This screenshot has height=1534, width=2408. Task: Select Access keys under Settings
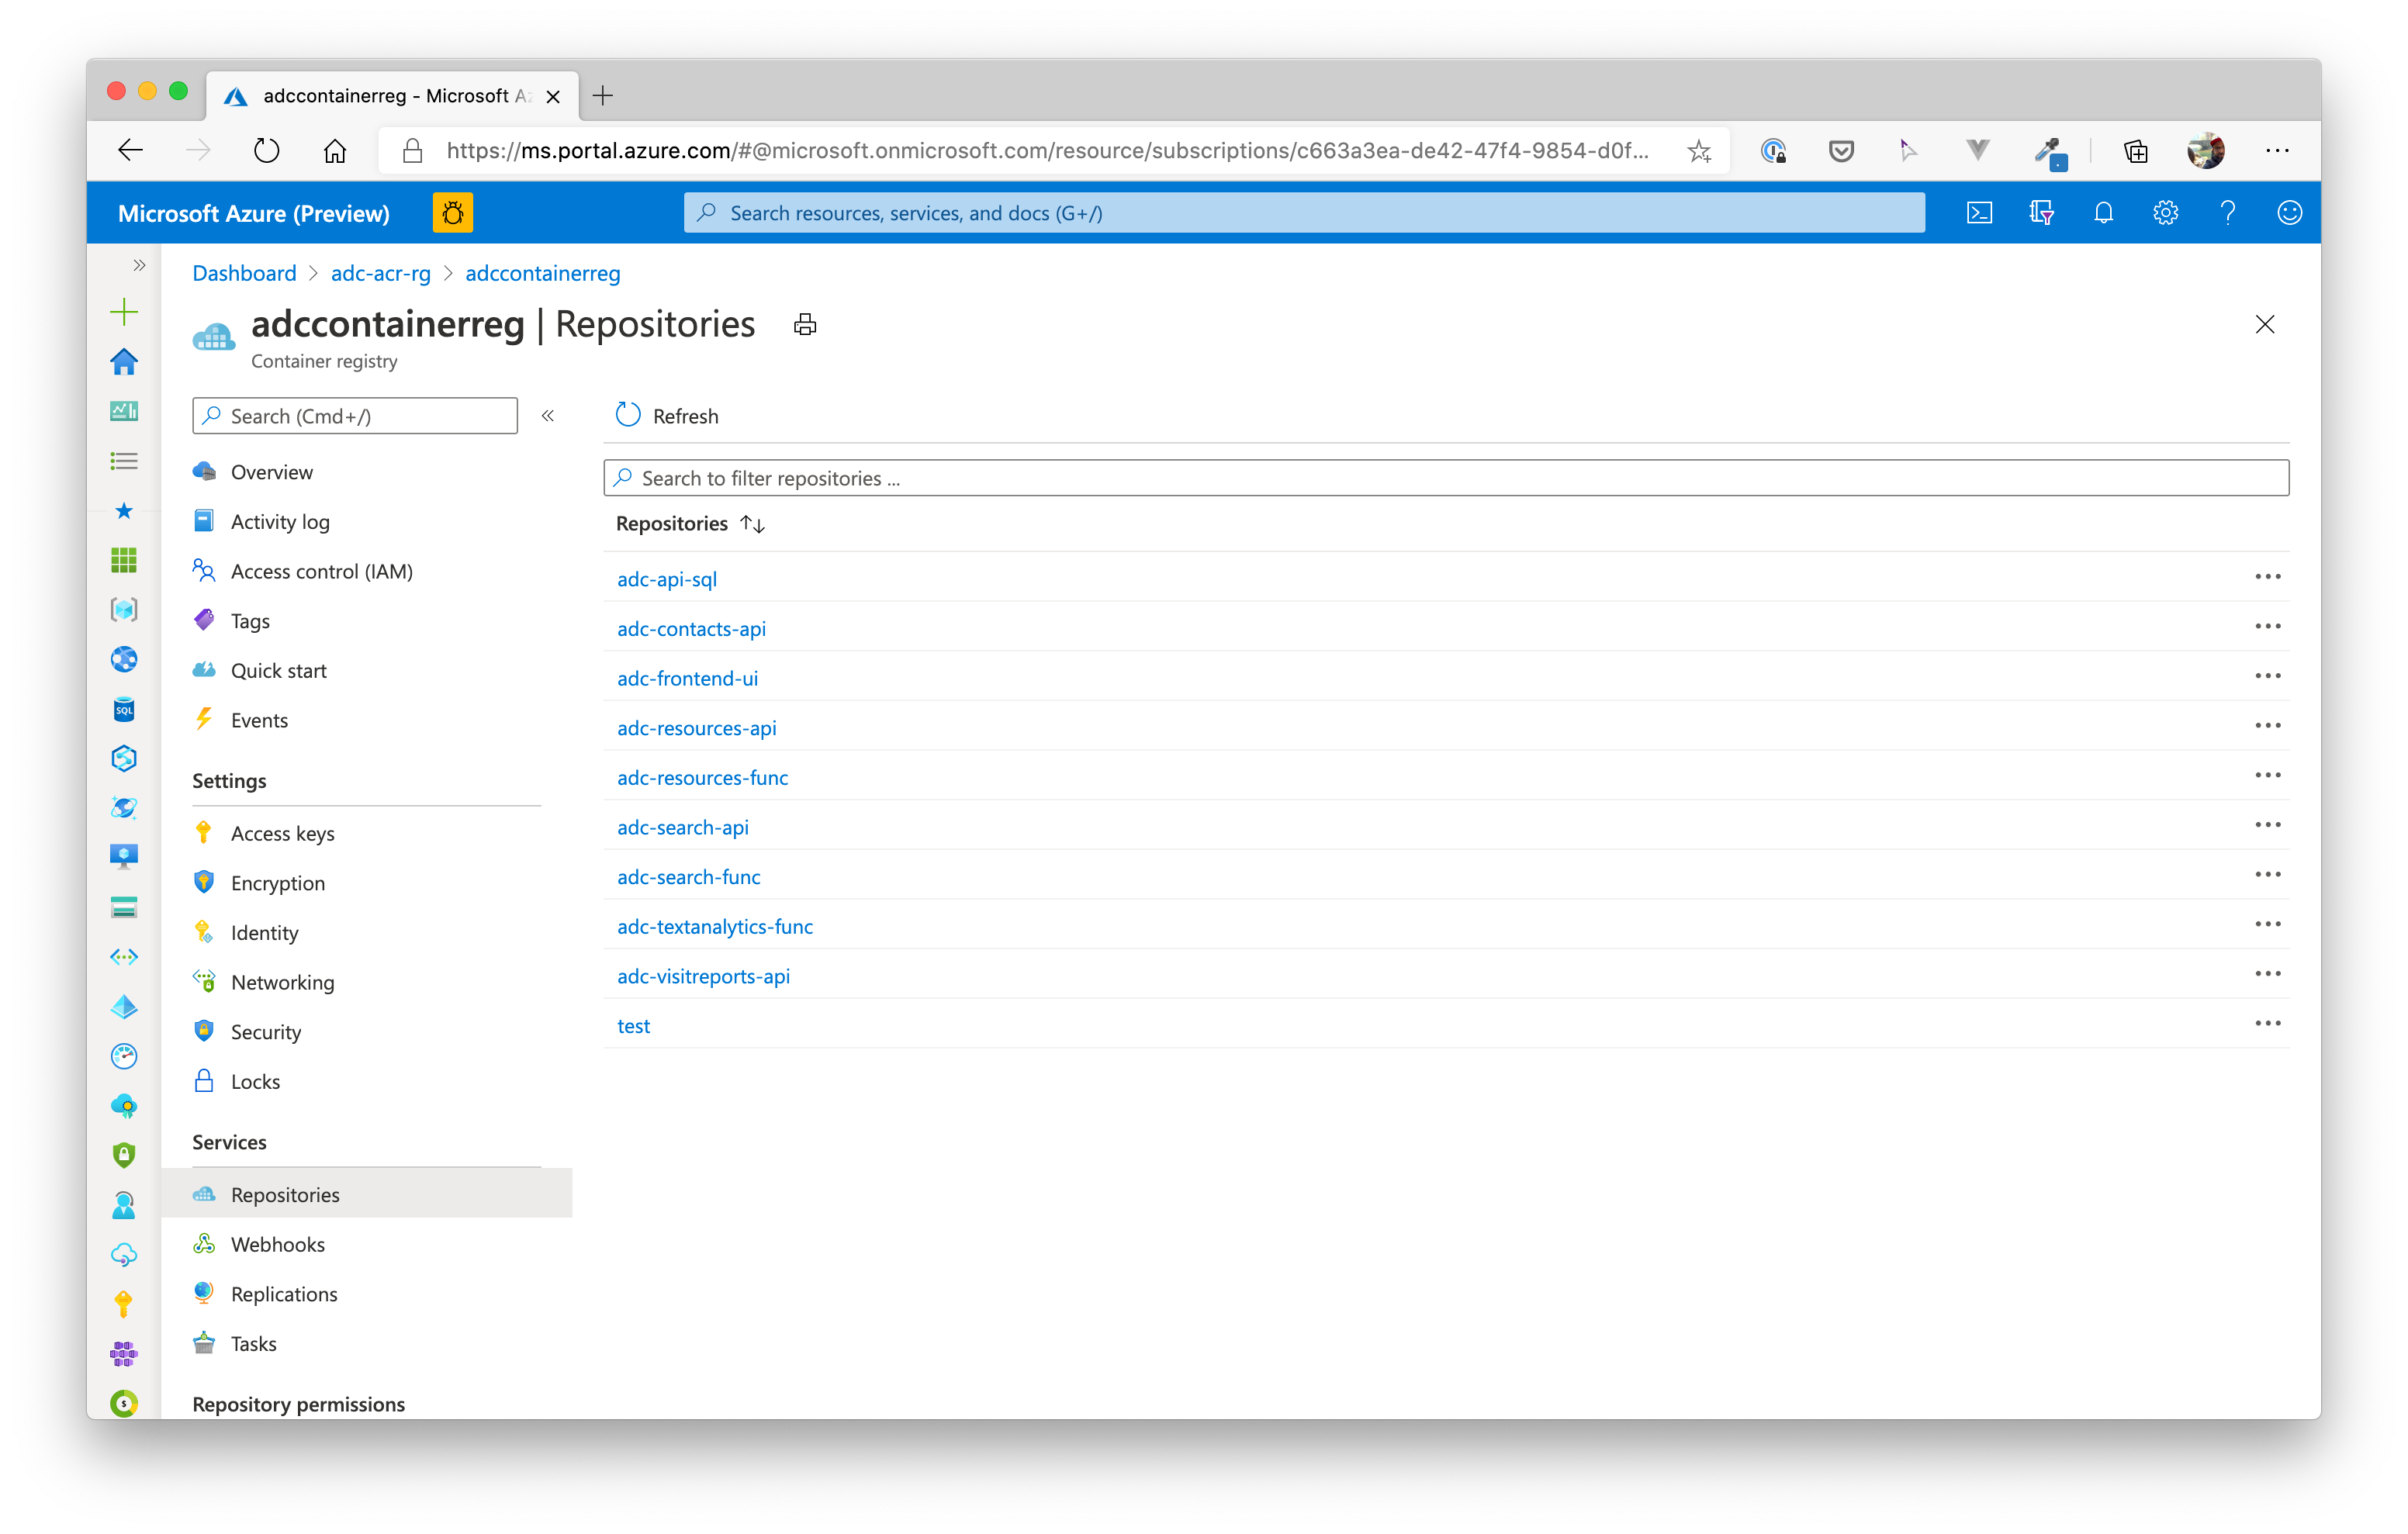pyautogui.click(x=283, y=832)
